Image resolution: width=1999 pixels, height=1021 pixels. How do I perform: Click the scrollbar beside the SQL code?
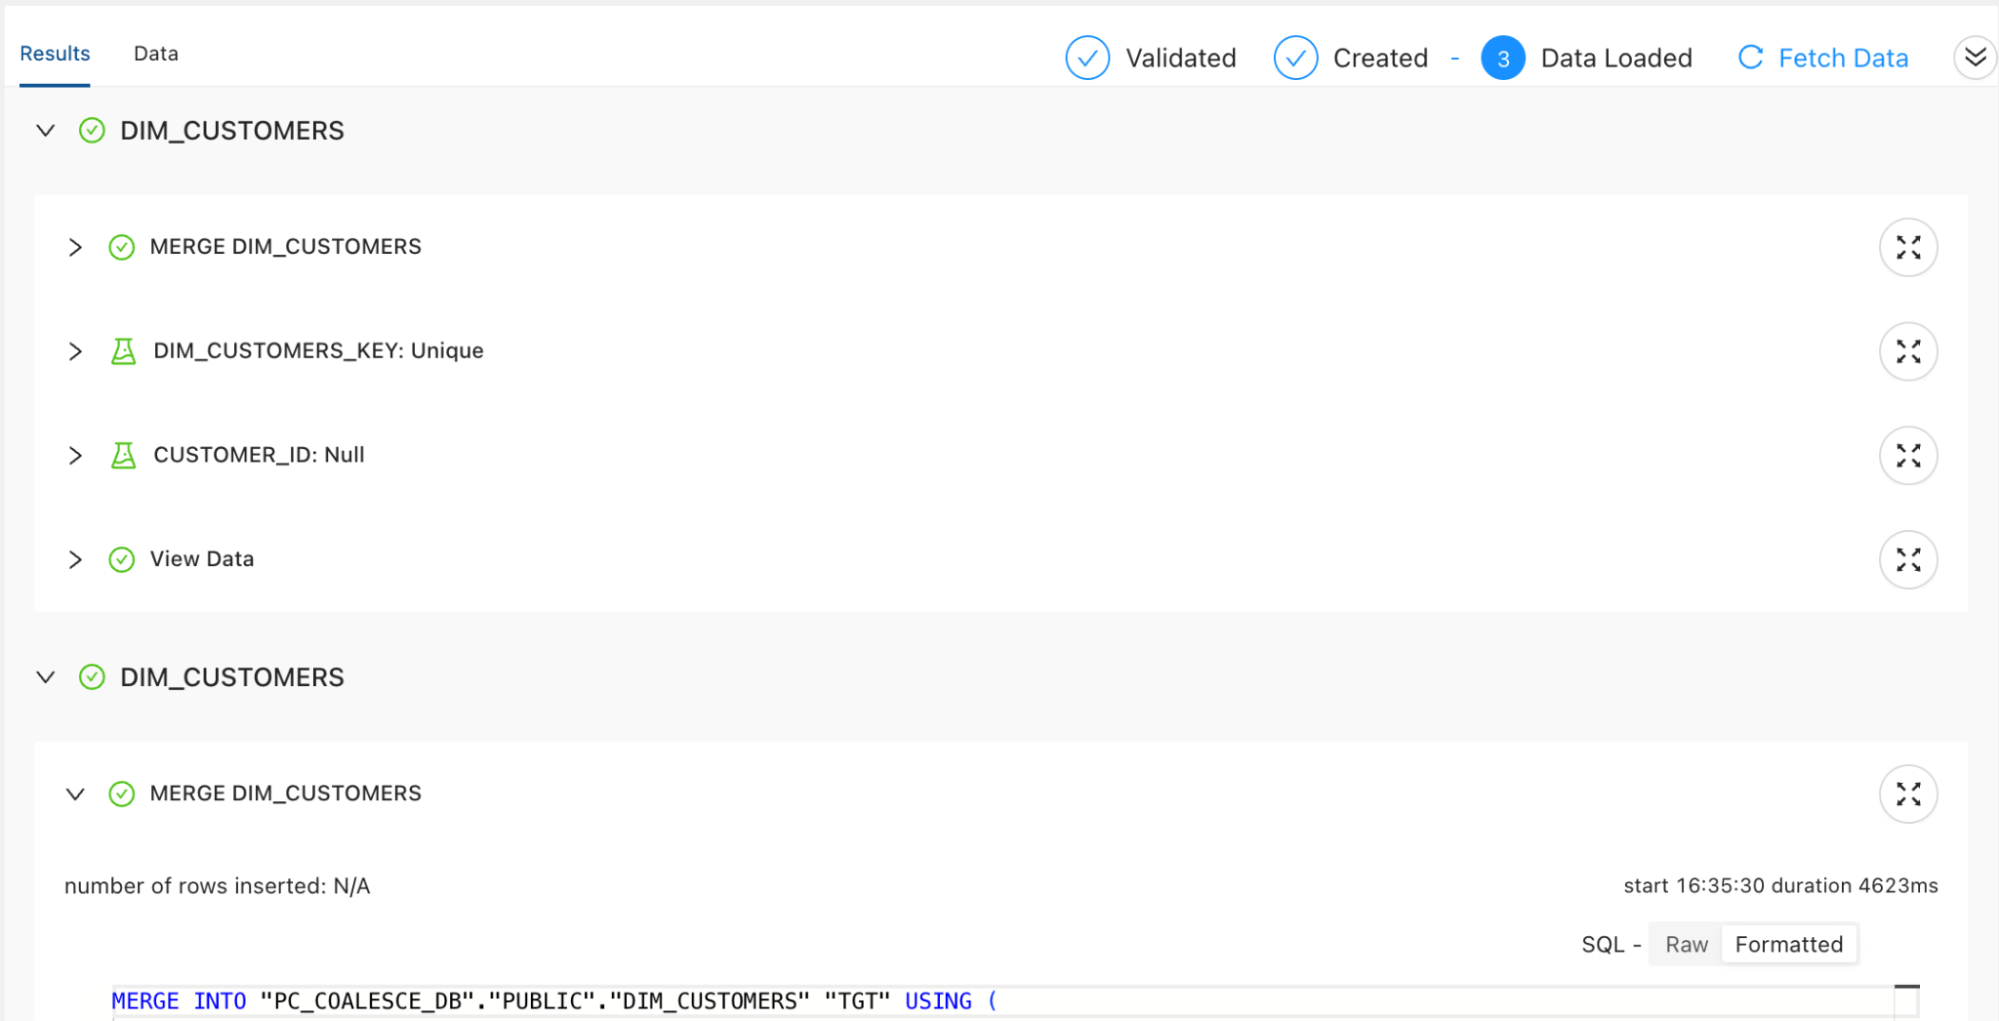click(1908, 1000)
